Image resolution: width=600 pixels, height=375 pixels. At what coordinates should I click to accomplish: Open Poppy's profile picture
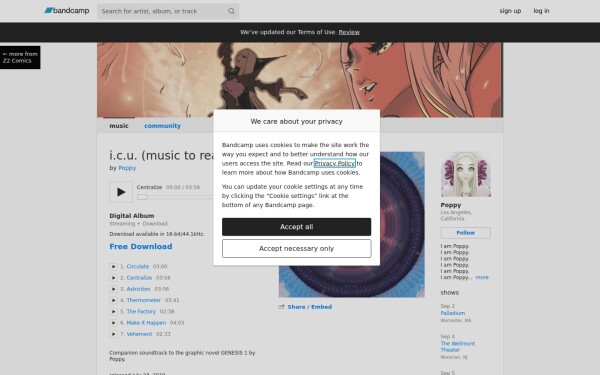pyautogui.click(x=466, y=174)
